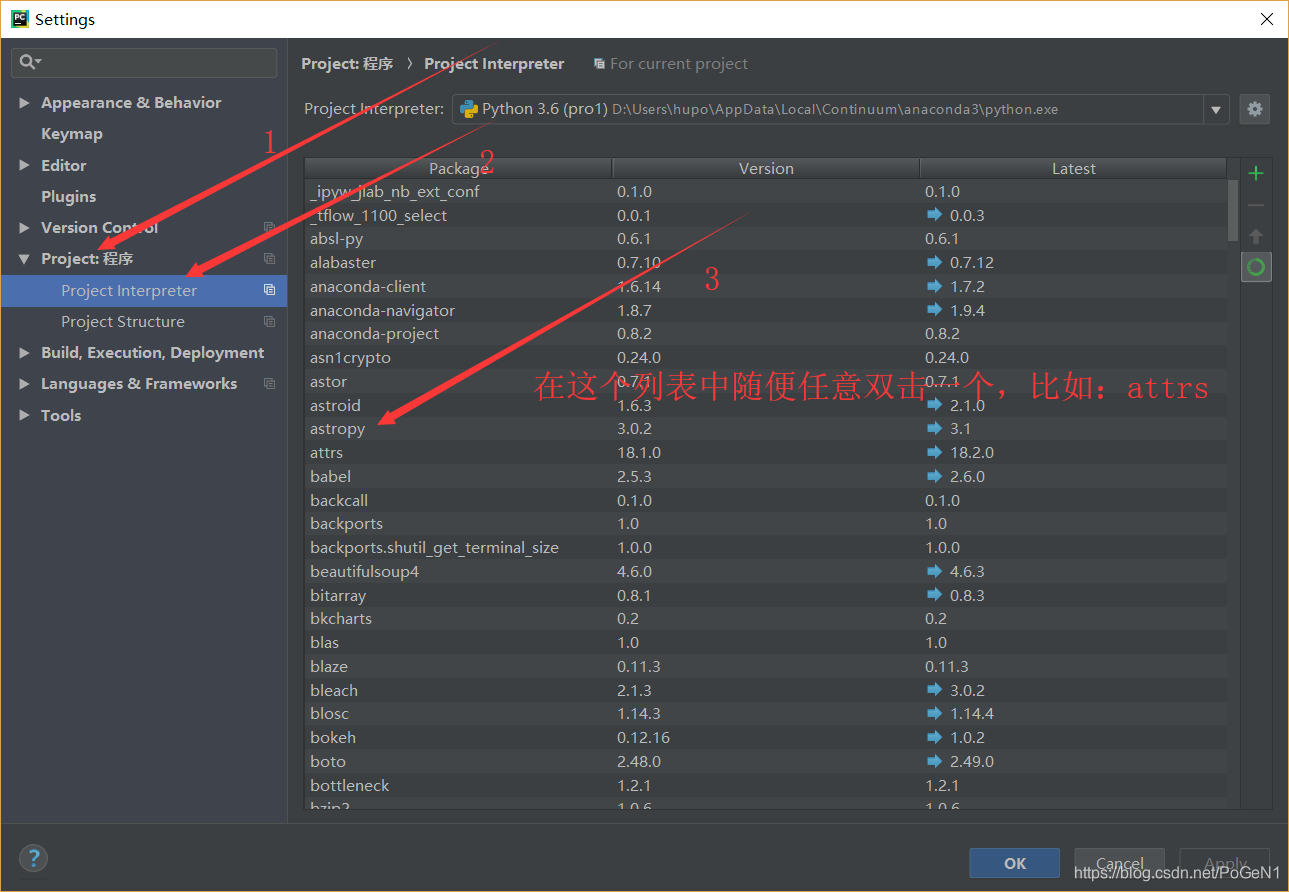The image size is (1289, 892).
Task: Select the anaconda-project package row
Action: (x=766, y=333)
